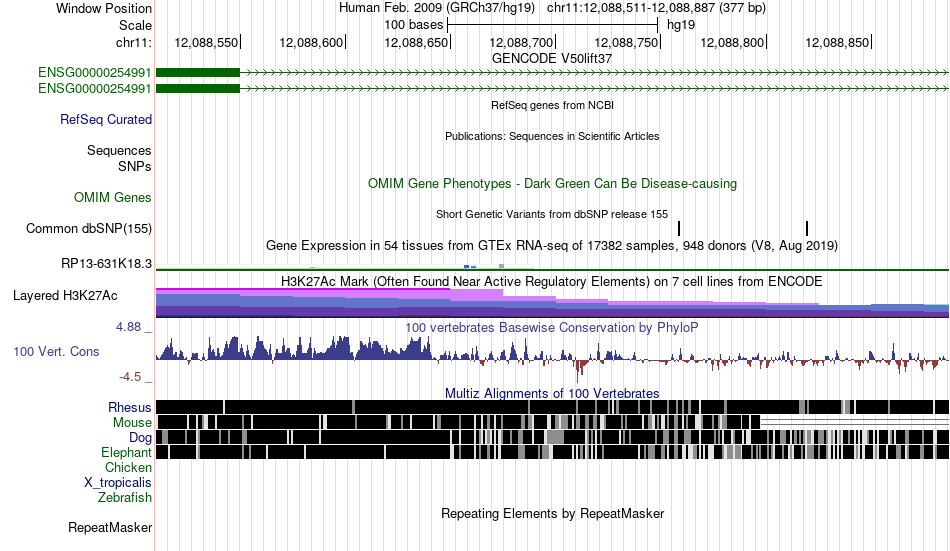950x551 pixels.
Task: Click the PhyloP conservation wiggle graph
Action: (553, 359)
